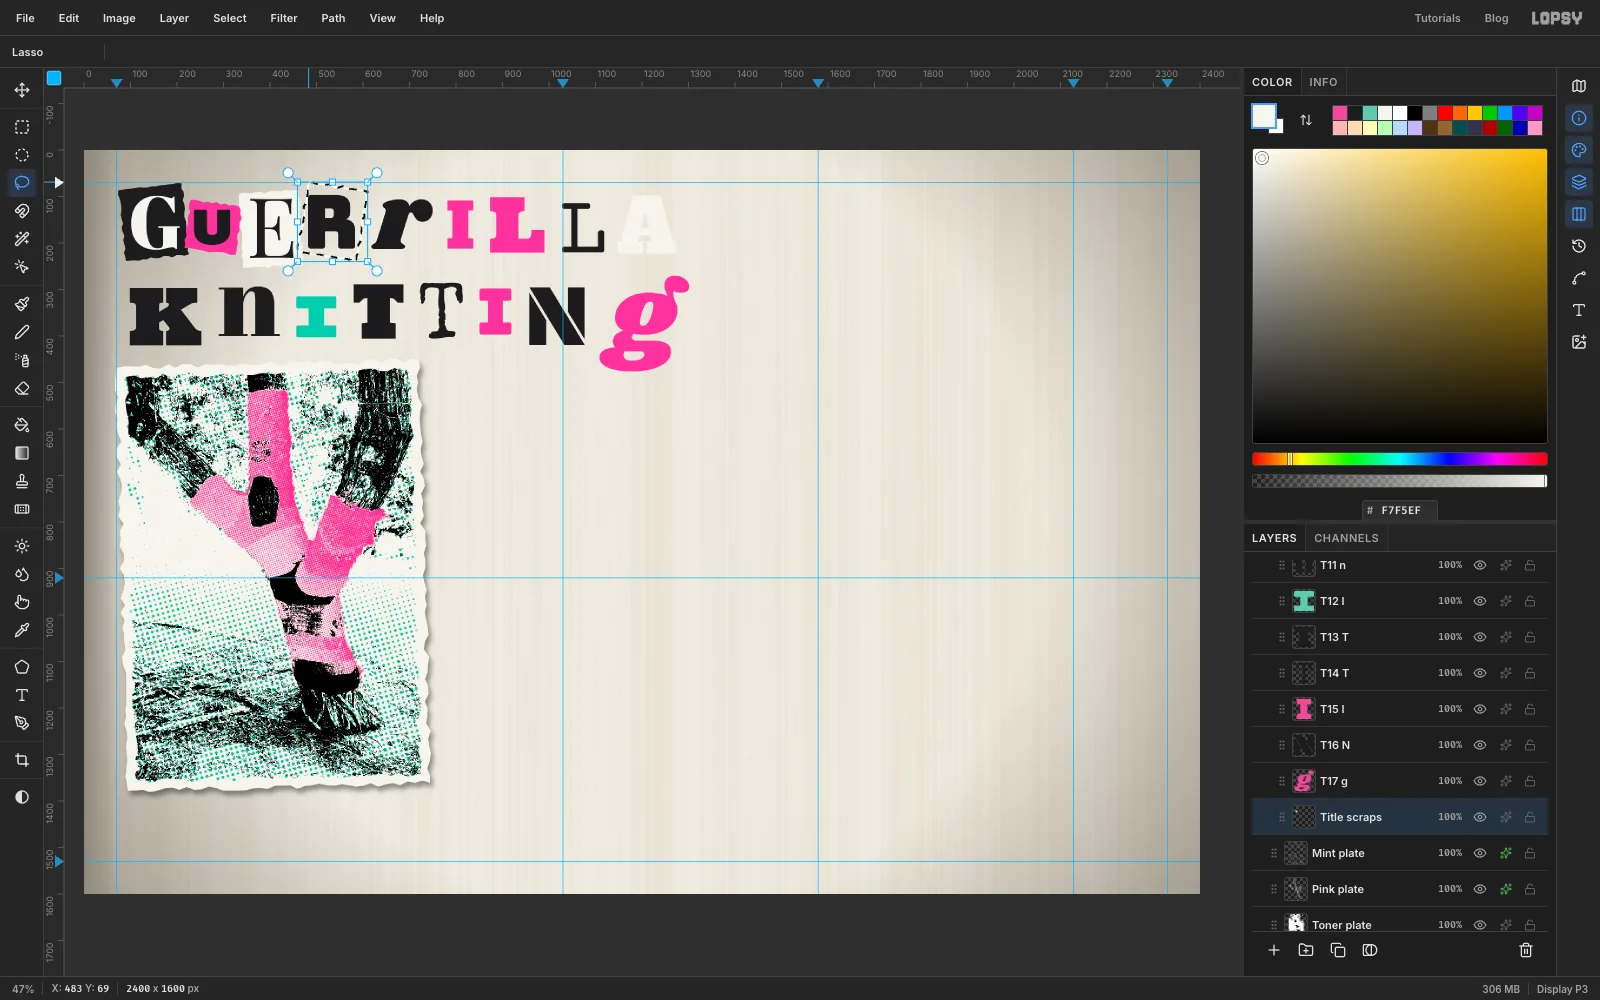Select the Clone Stamp tool

point(22,481)
